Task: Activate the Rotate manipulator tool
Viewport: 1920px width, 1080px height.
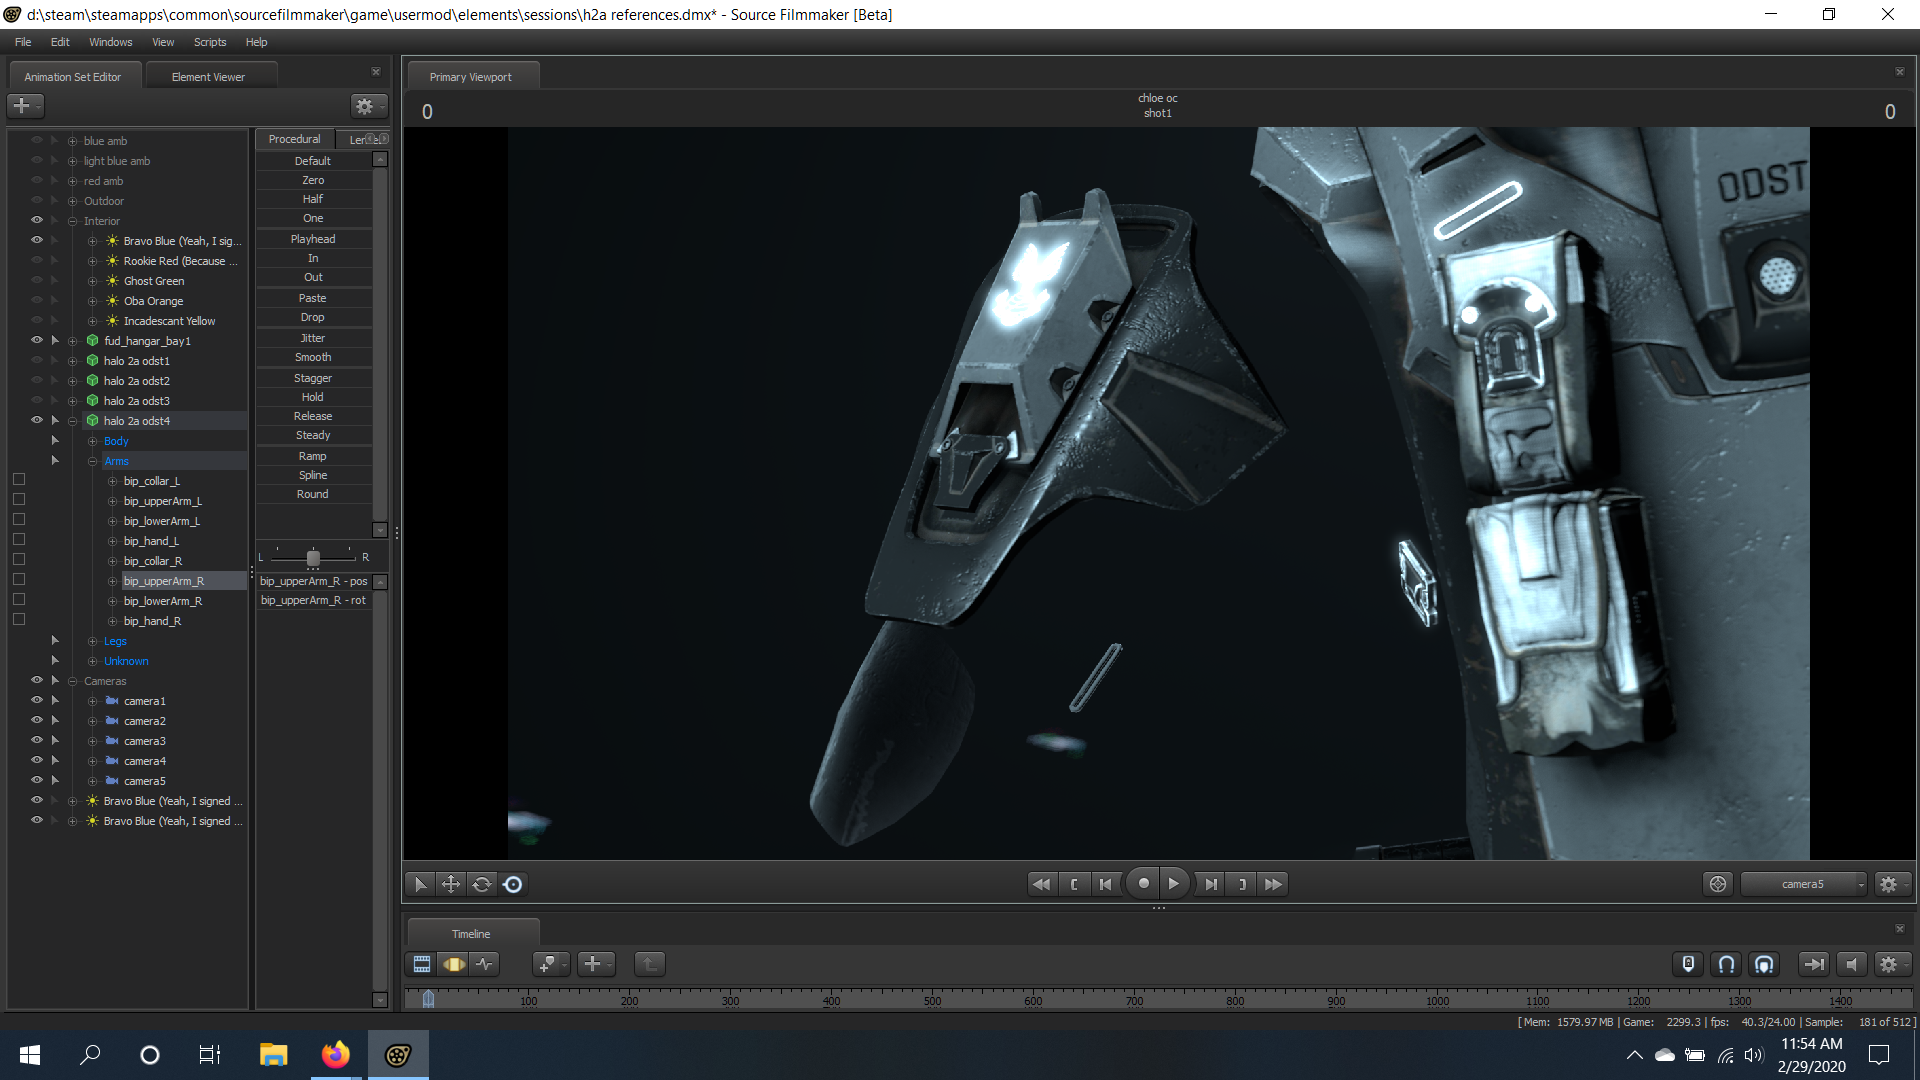Action: pyautogui.click(x=482, y=884)
